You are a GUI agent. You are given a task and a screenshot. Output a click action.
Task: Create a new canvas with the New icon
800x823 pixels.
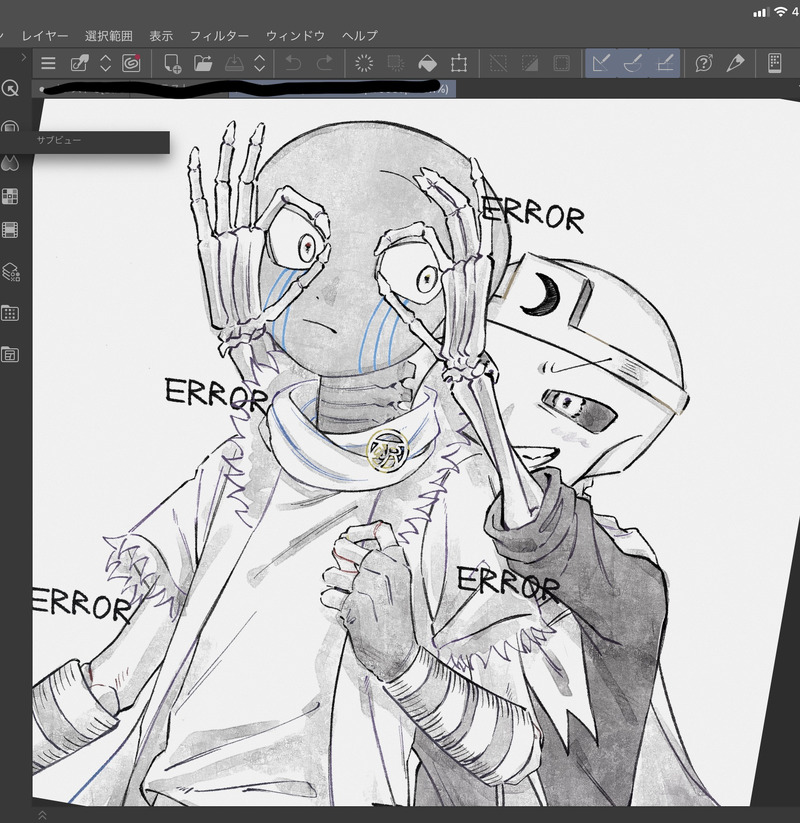tap(173, 64)
